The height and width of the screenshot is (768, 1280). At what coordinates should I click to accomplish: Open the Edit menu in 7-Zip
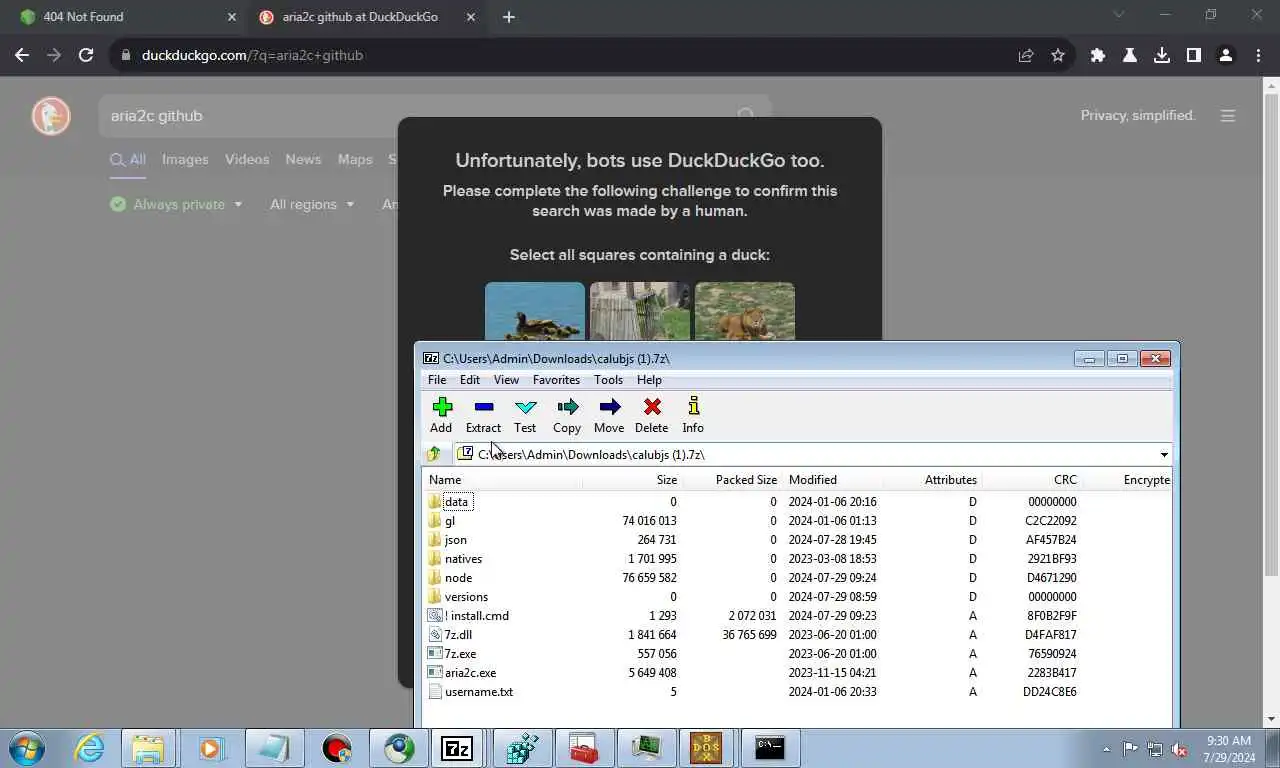point(470,380)
